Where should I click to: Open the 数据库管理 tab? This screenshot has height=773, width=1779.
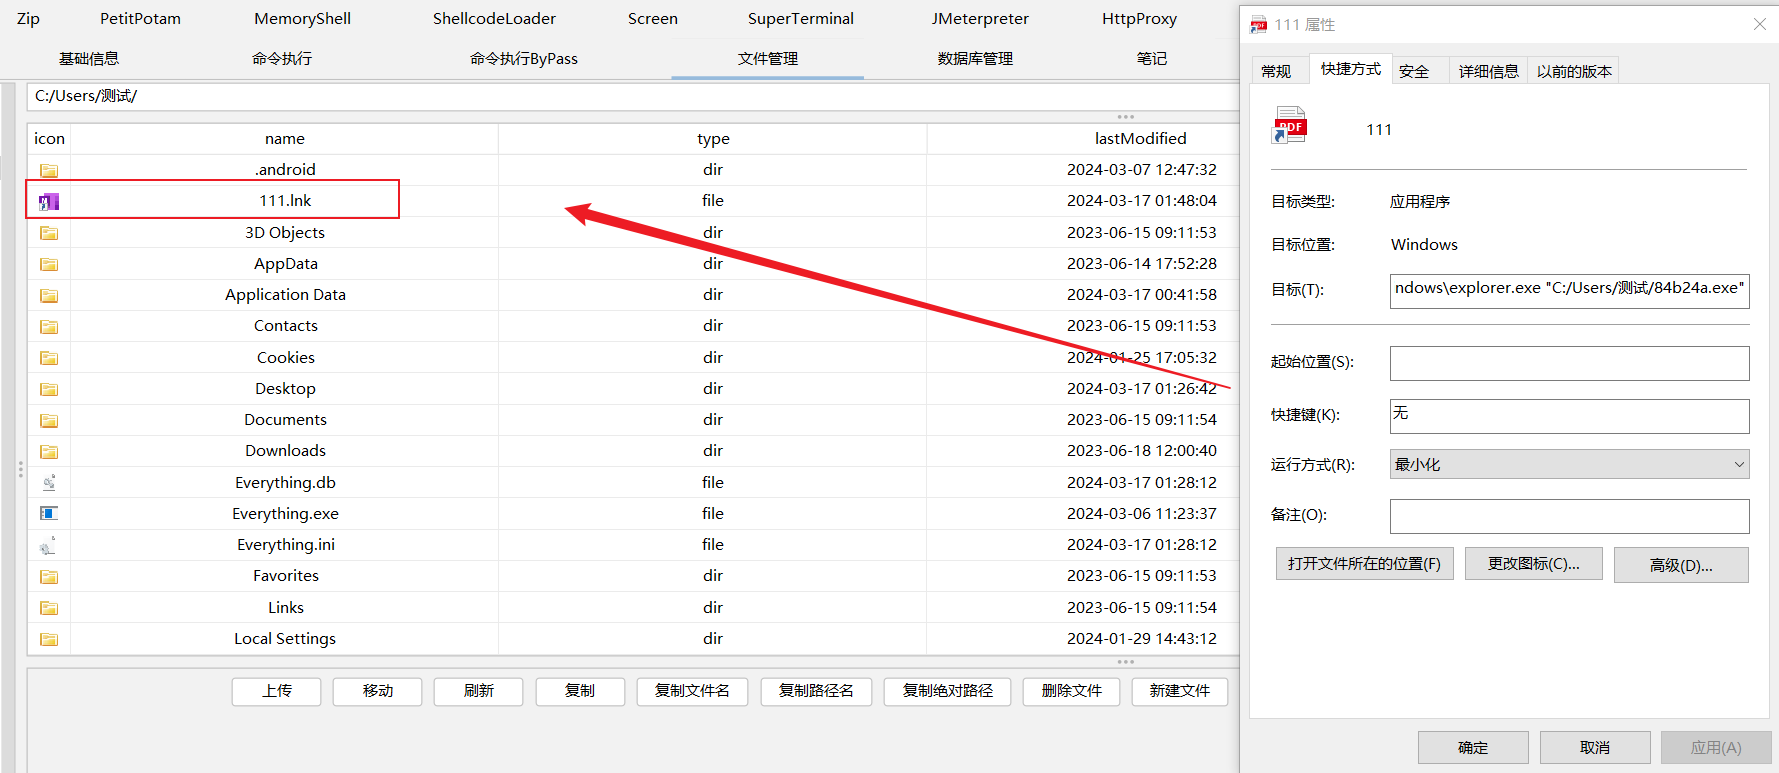coord(975,59)
